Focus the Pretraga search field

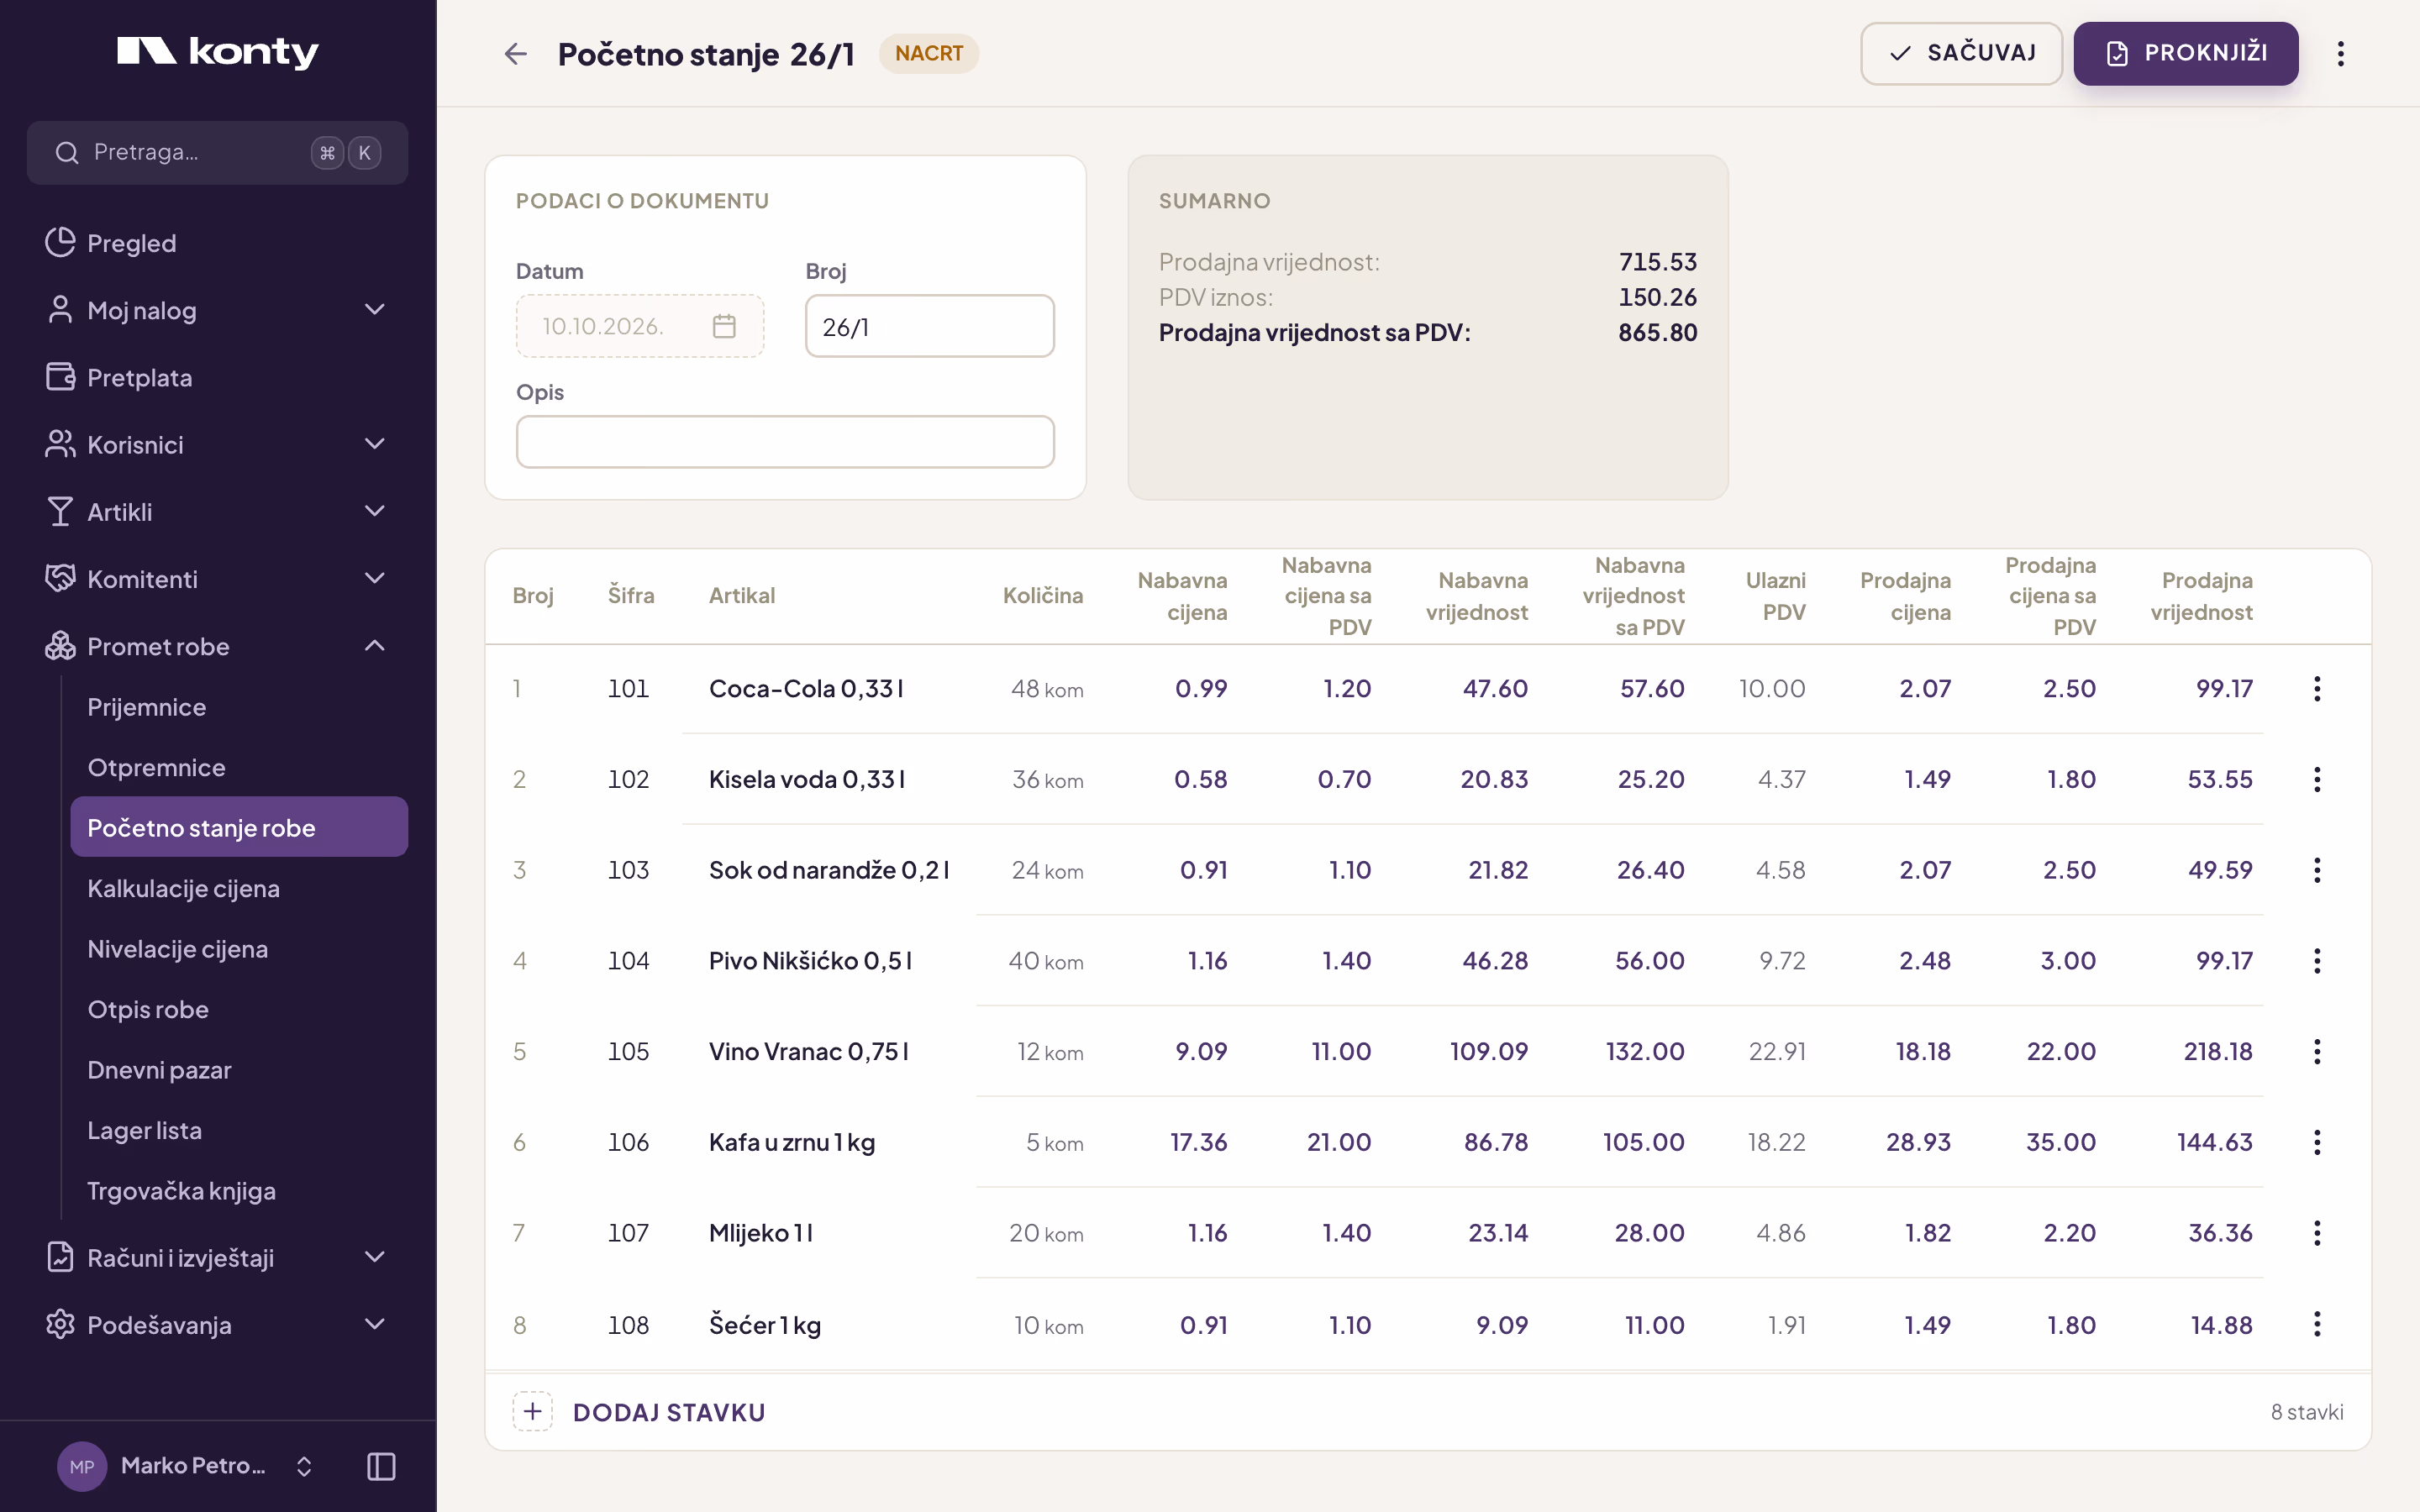tap(217, 152)
